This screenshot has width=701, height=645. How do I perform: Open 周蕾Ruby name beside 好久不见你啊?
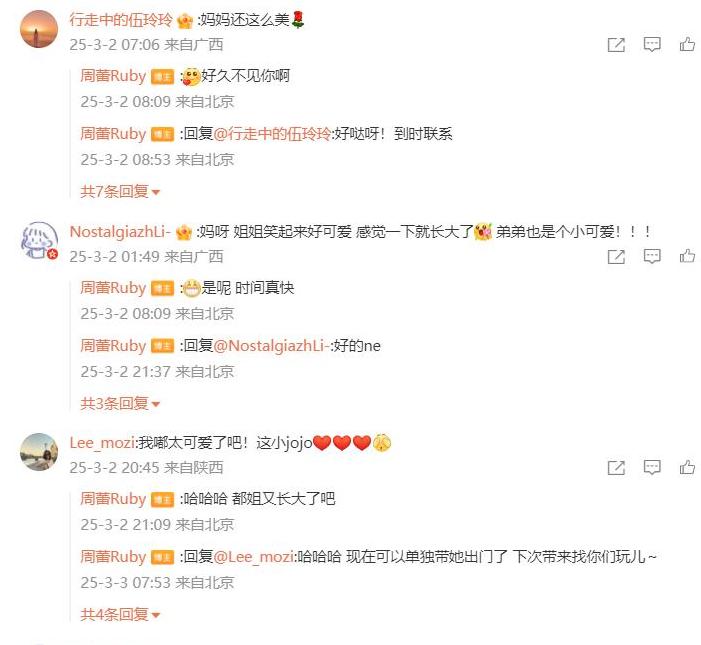tap(113, 76)
